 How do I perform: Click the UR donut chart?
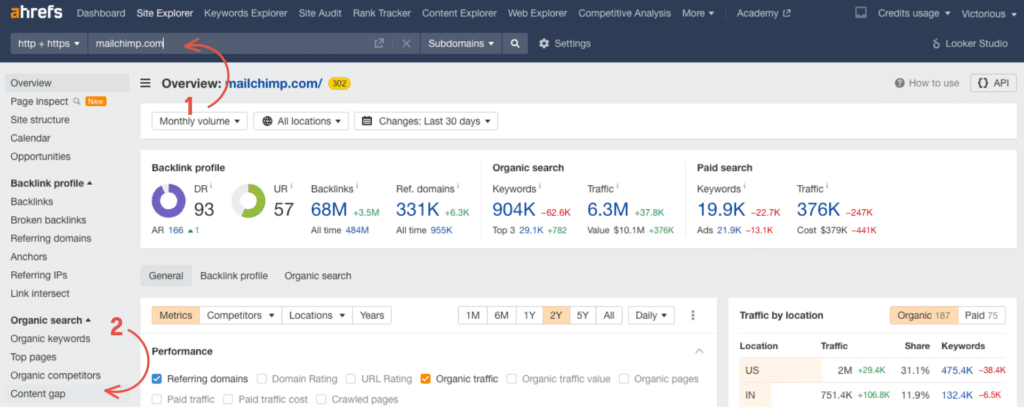[x=249, y=201]
